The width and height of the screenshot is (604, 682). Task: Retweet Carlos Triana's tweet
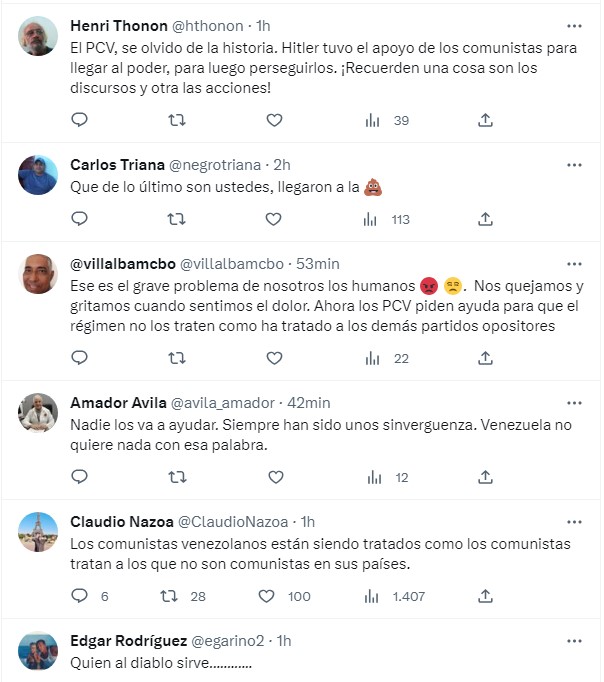(x=177, y=219)
